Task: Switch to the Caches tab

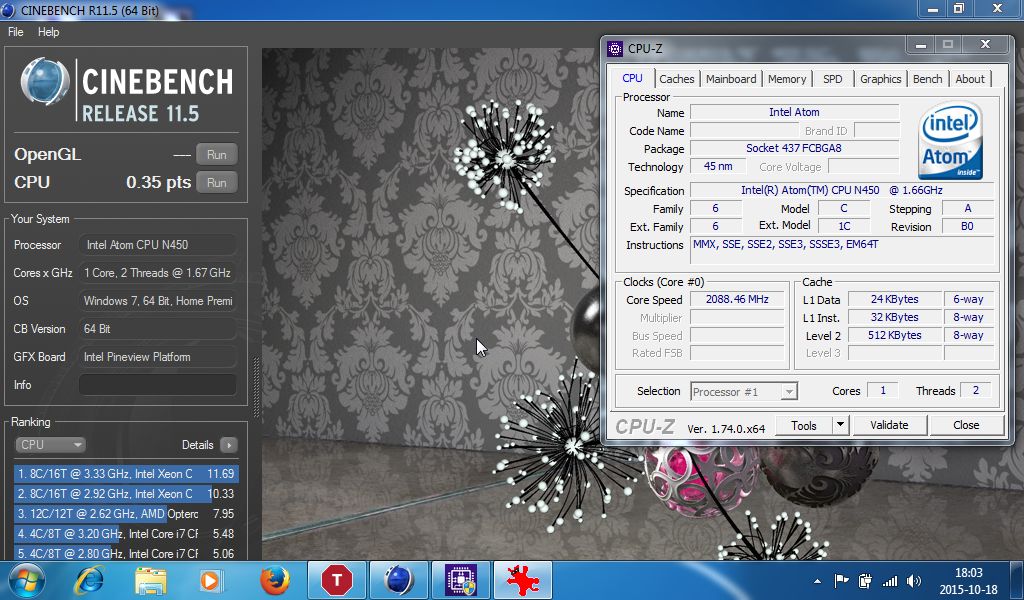Action: pyautogui.click(x=677, y=79)
